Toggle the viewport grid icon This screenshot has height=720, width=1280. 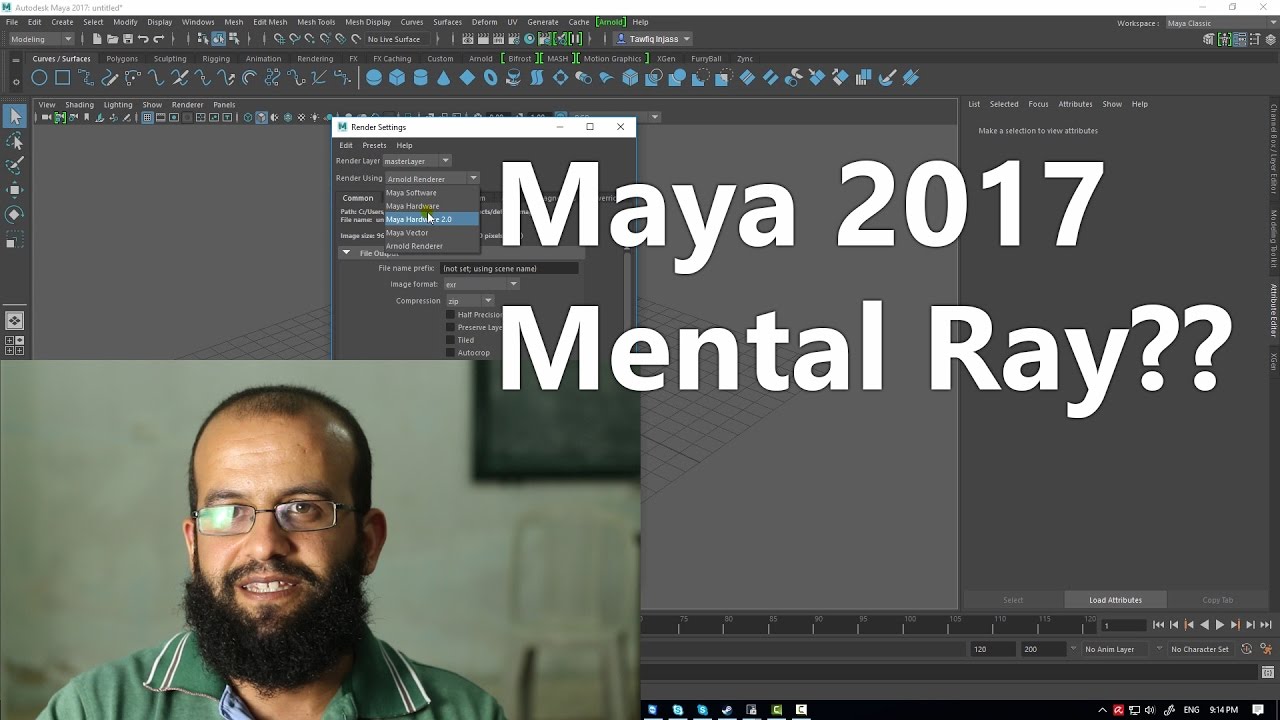[x=147, y=117]
